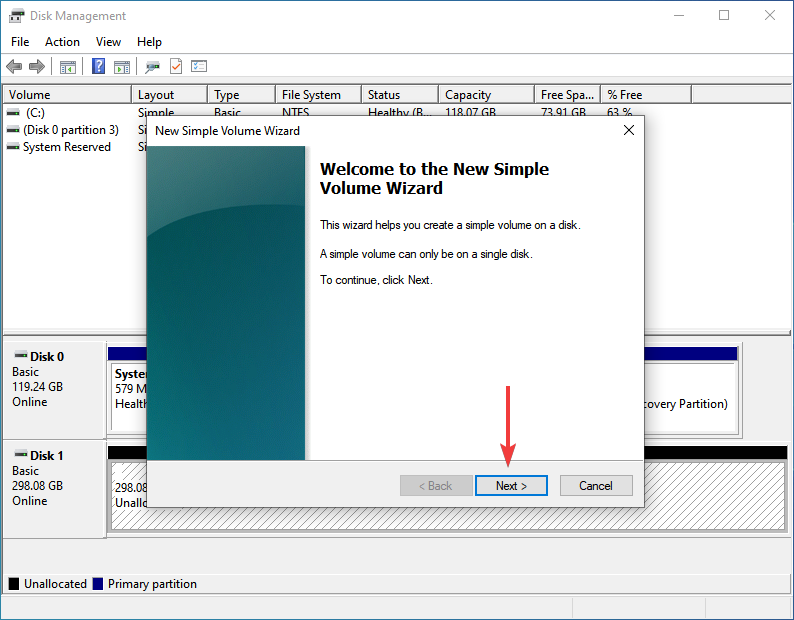This screenshot has height=620, width=794.
Task: Sort by the Volume column header
Action: click(x=67, y=95)
